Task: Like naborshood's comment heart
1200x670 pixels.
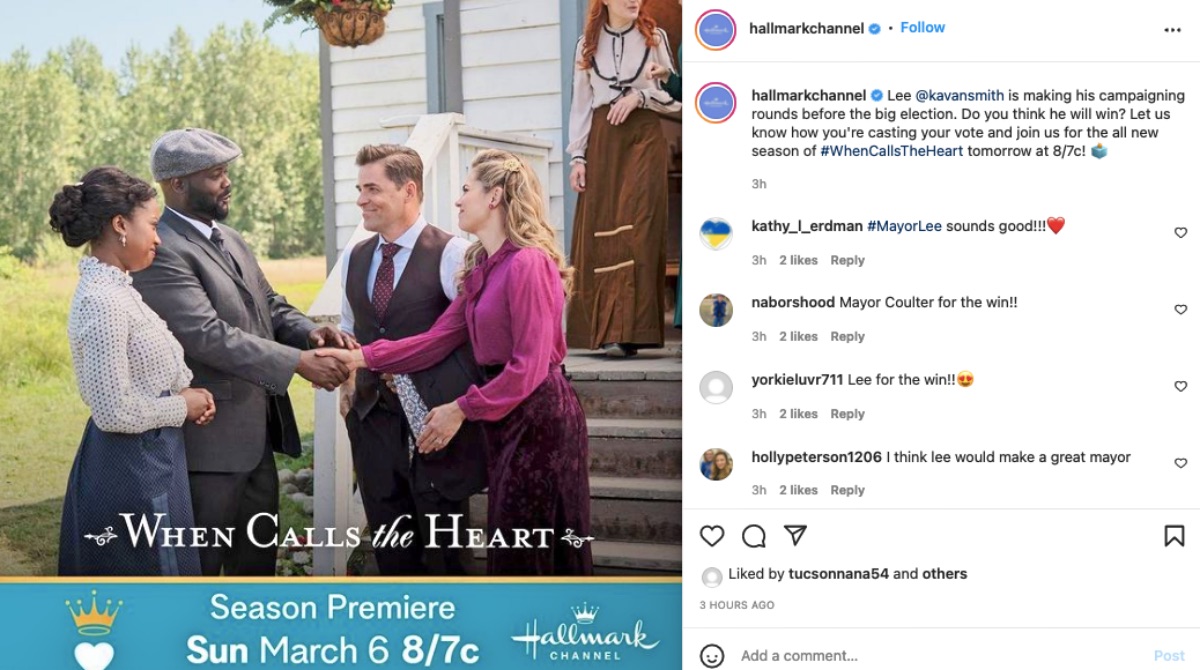Action: click(1180, 310)
